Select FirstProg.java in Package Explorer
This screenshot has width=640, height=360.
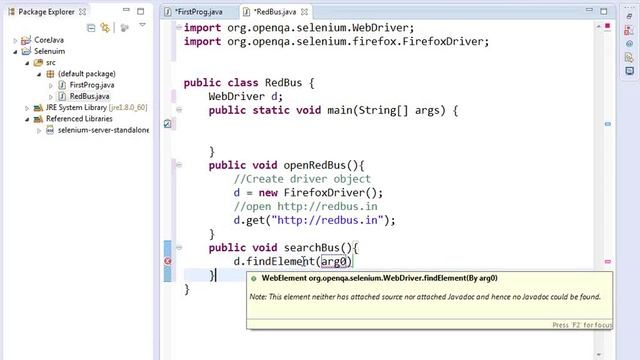[x=92, y=85]
